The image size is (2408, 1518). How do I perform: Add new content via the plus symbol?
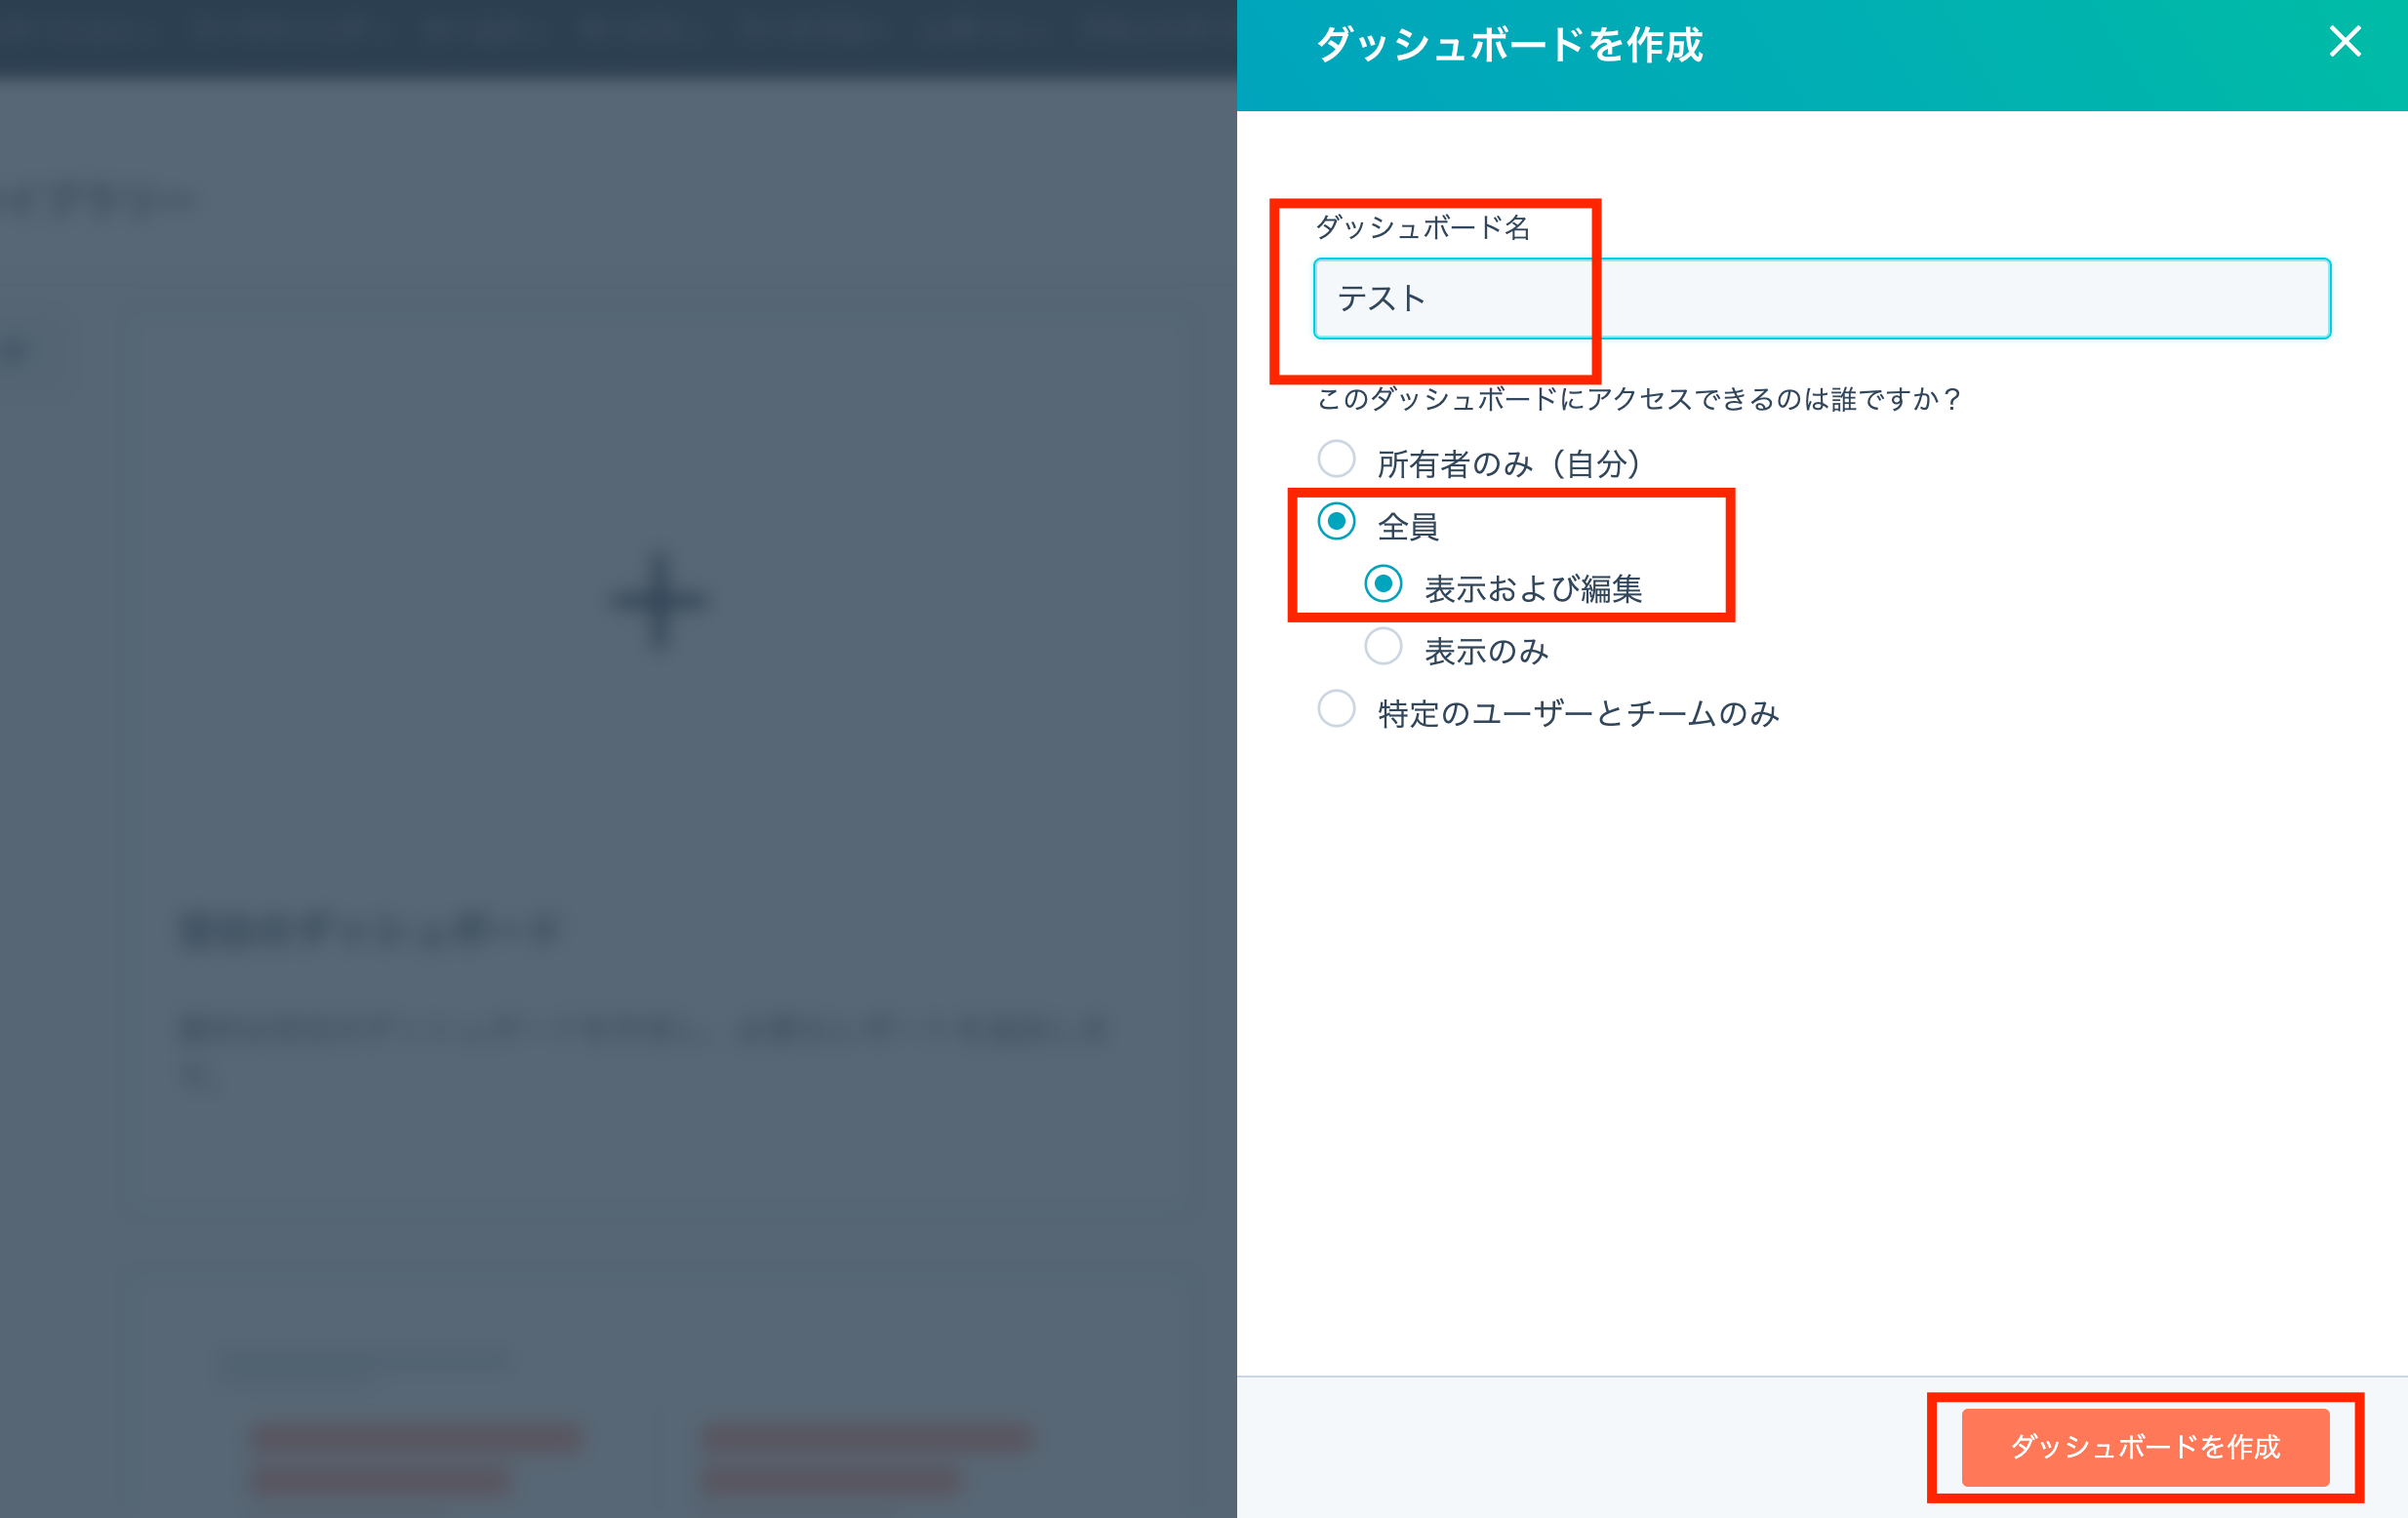pos(657,600)
